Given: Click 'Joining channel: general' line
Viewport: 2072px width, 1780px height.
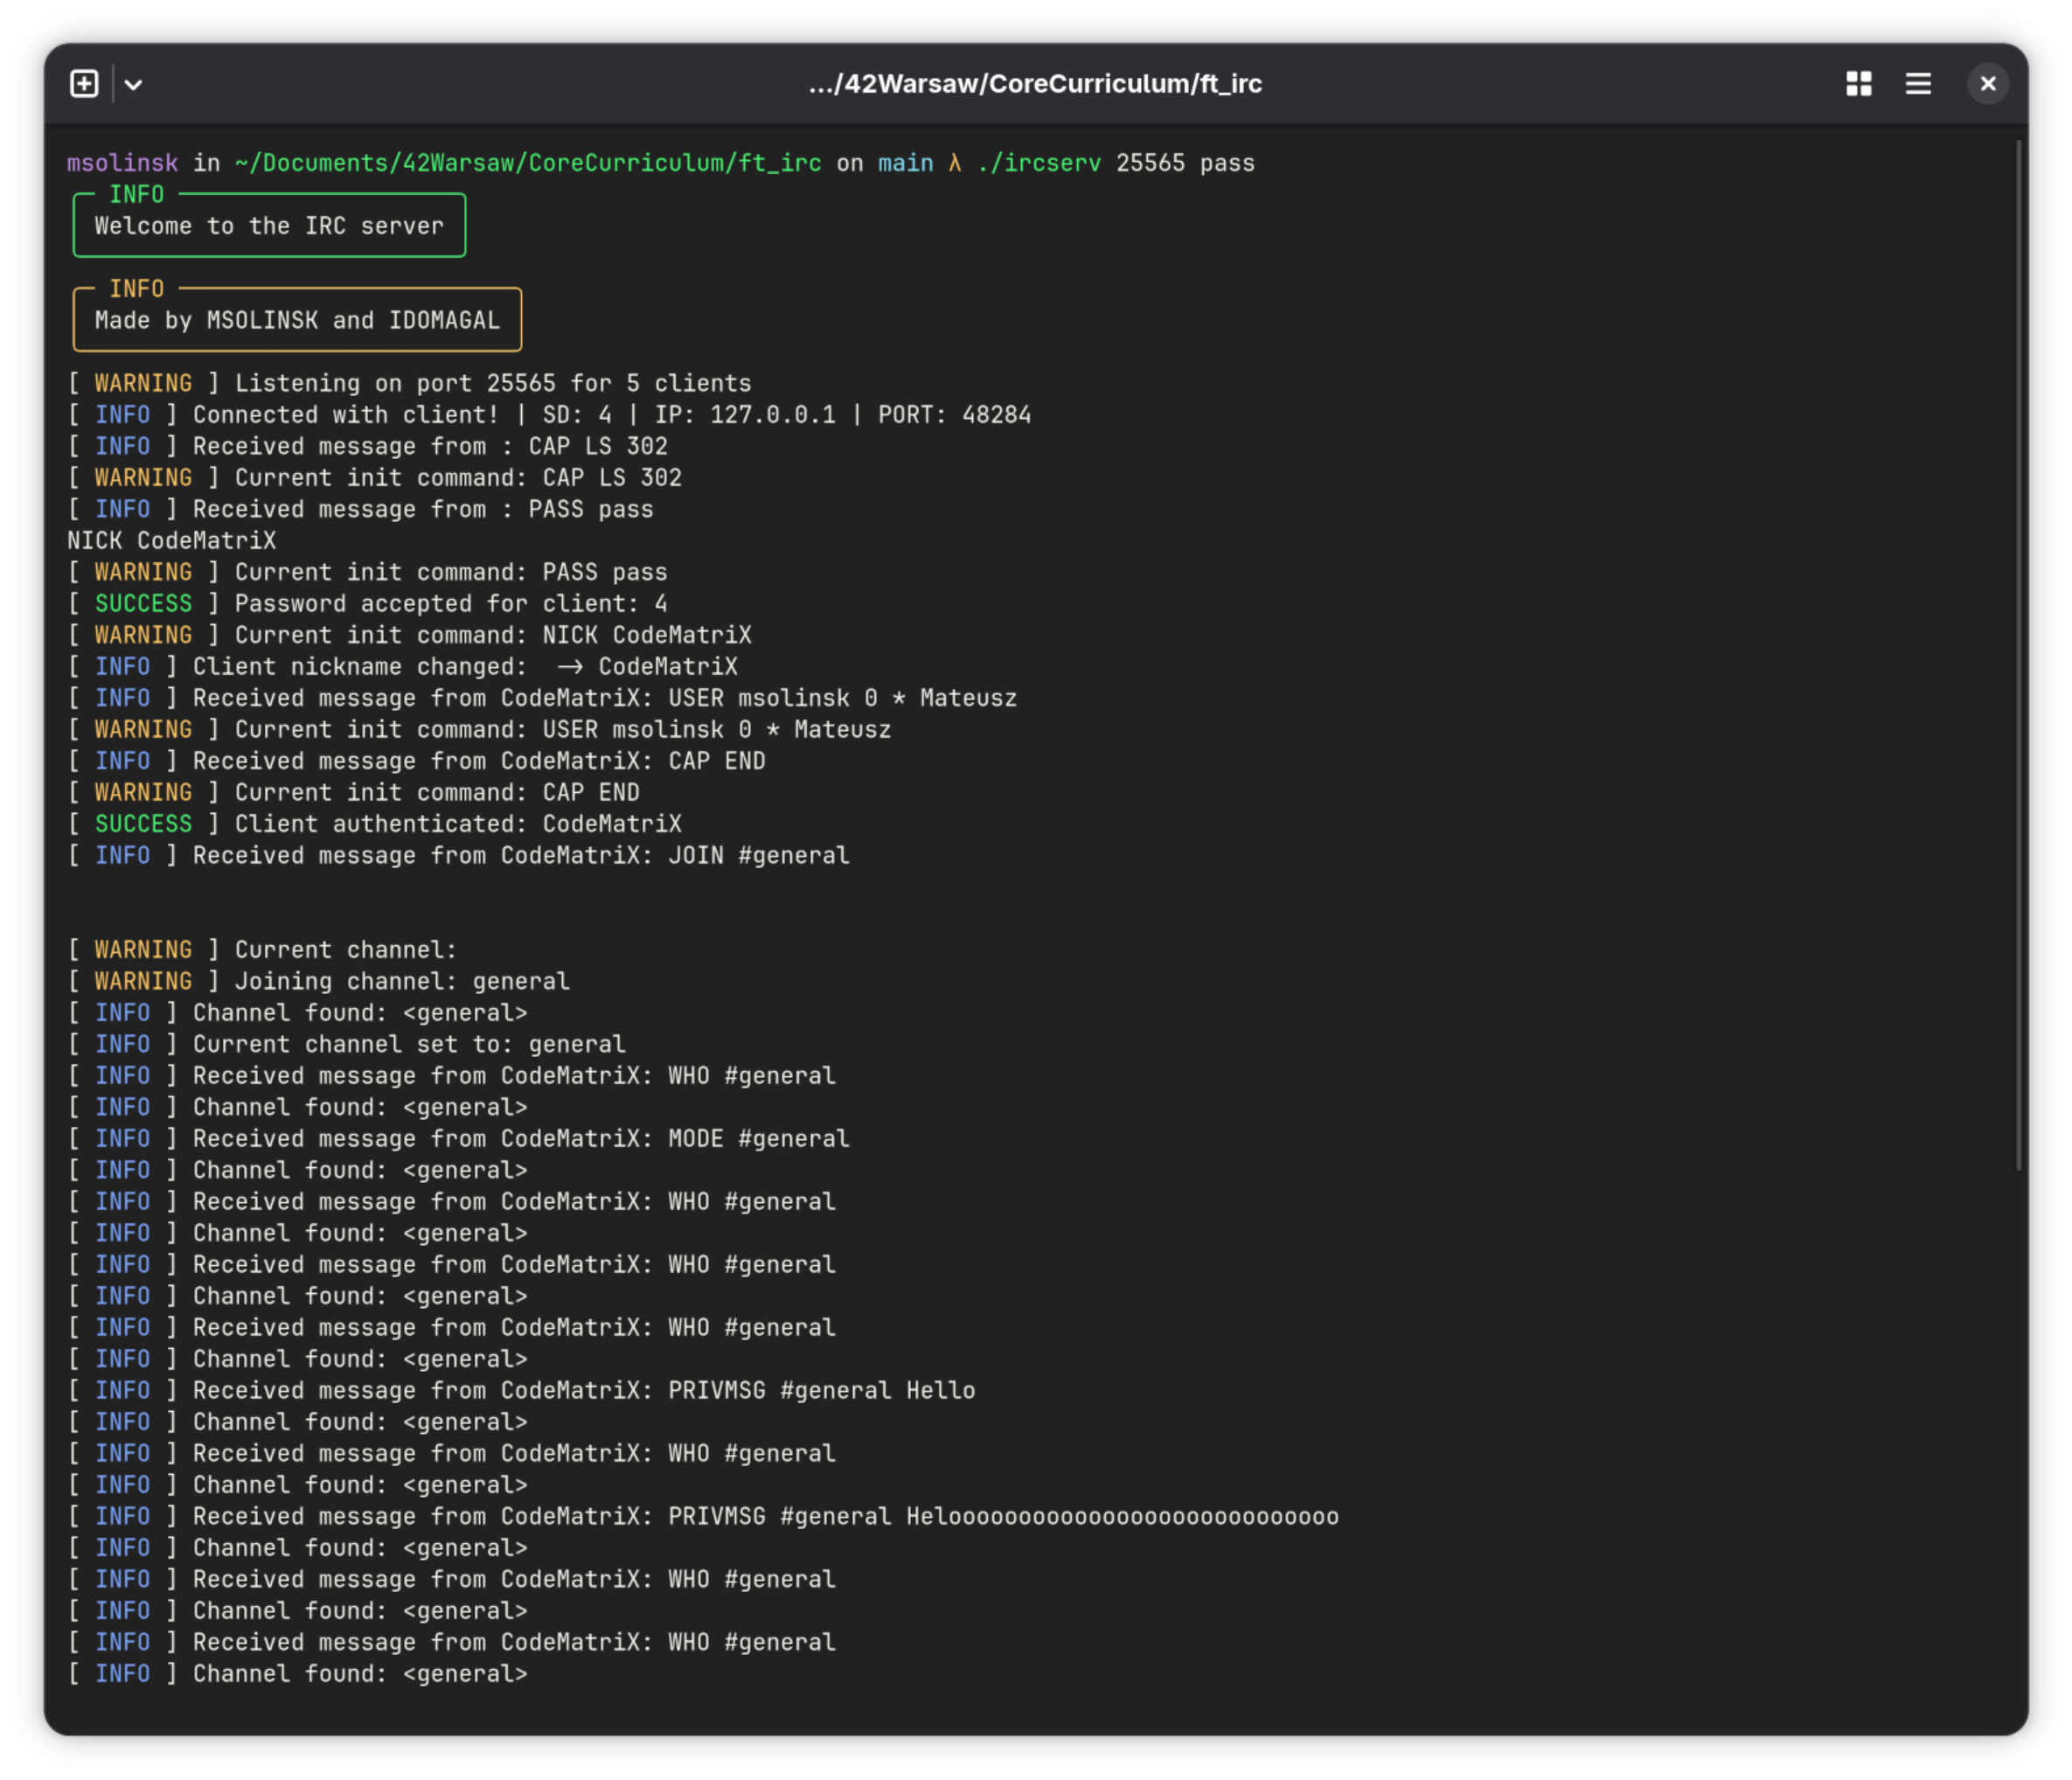Looking at the screenshot, I should coord(318,982).
